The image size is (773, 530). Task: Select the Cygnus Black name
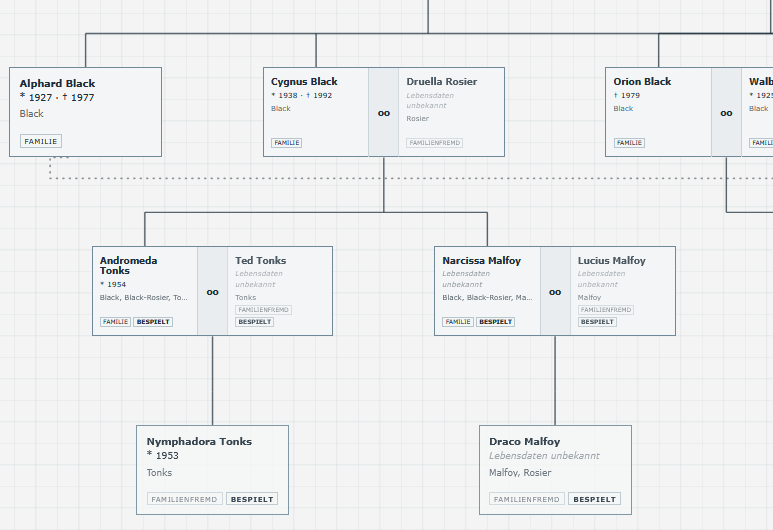coord(304,81)
